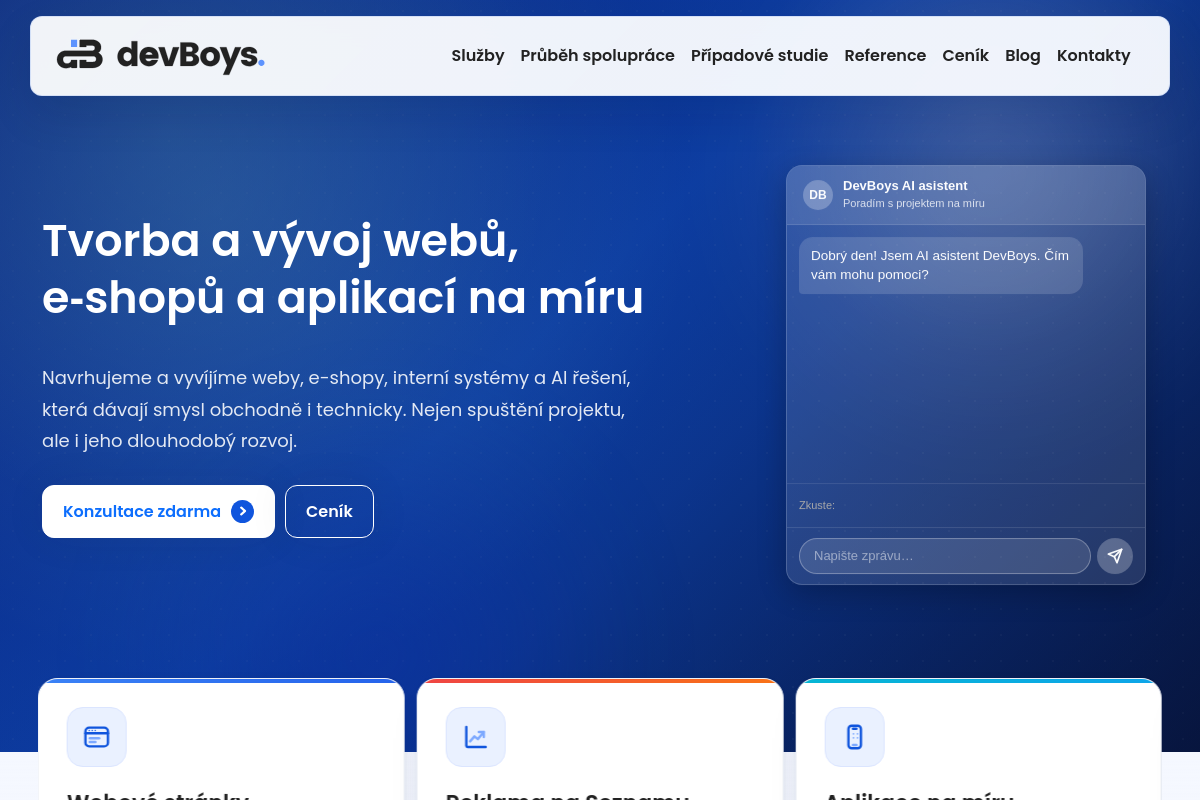Open Případové studie page
Image resolution: width=1200 pixels, height=800 pixels.
(759, 56)
